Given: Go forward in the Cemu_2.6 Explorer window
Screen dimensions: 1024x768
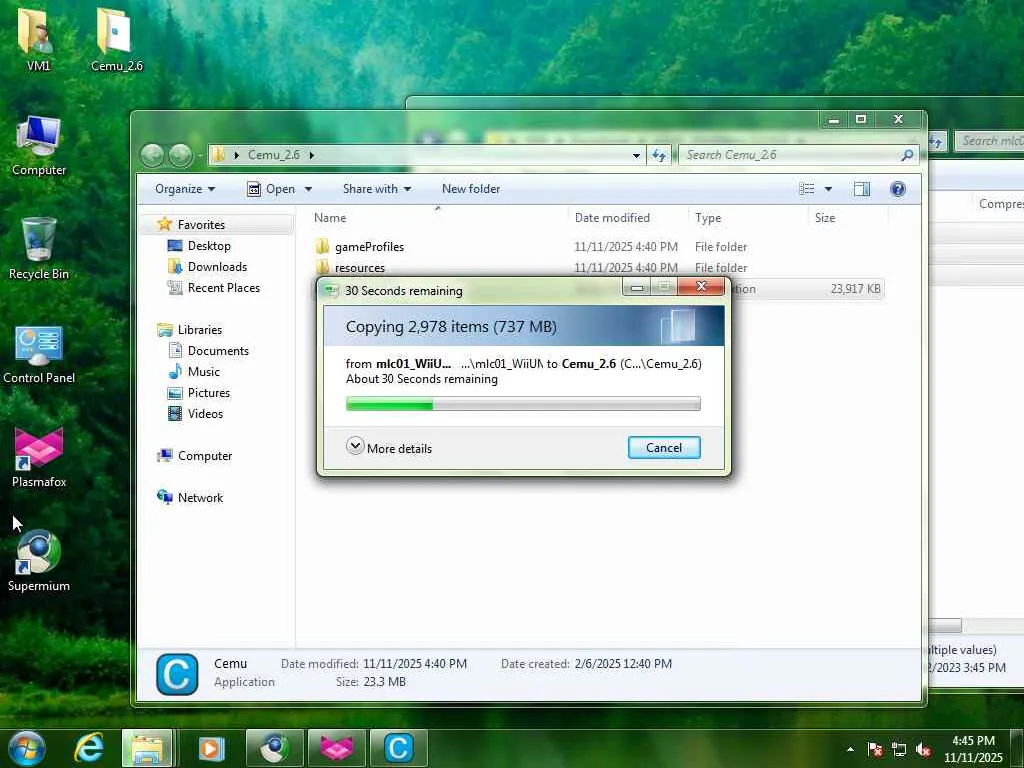Looking at the screenshot, I should pos(180,155).
